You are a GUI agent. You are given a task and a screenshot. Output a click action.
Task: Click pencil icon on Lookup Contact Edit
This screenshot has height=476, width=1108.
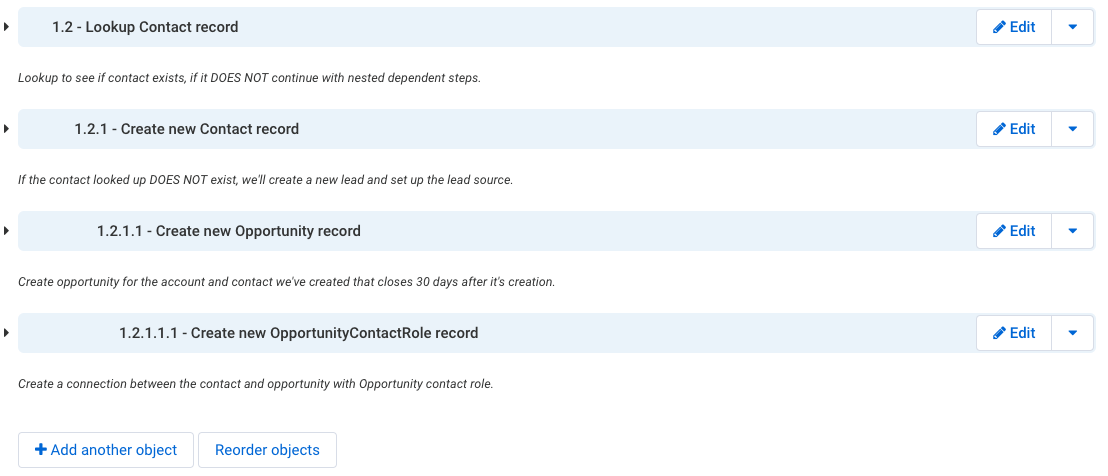pyautogui.click(x=999, y=27)
